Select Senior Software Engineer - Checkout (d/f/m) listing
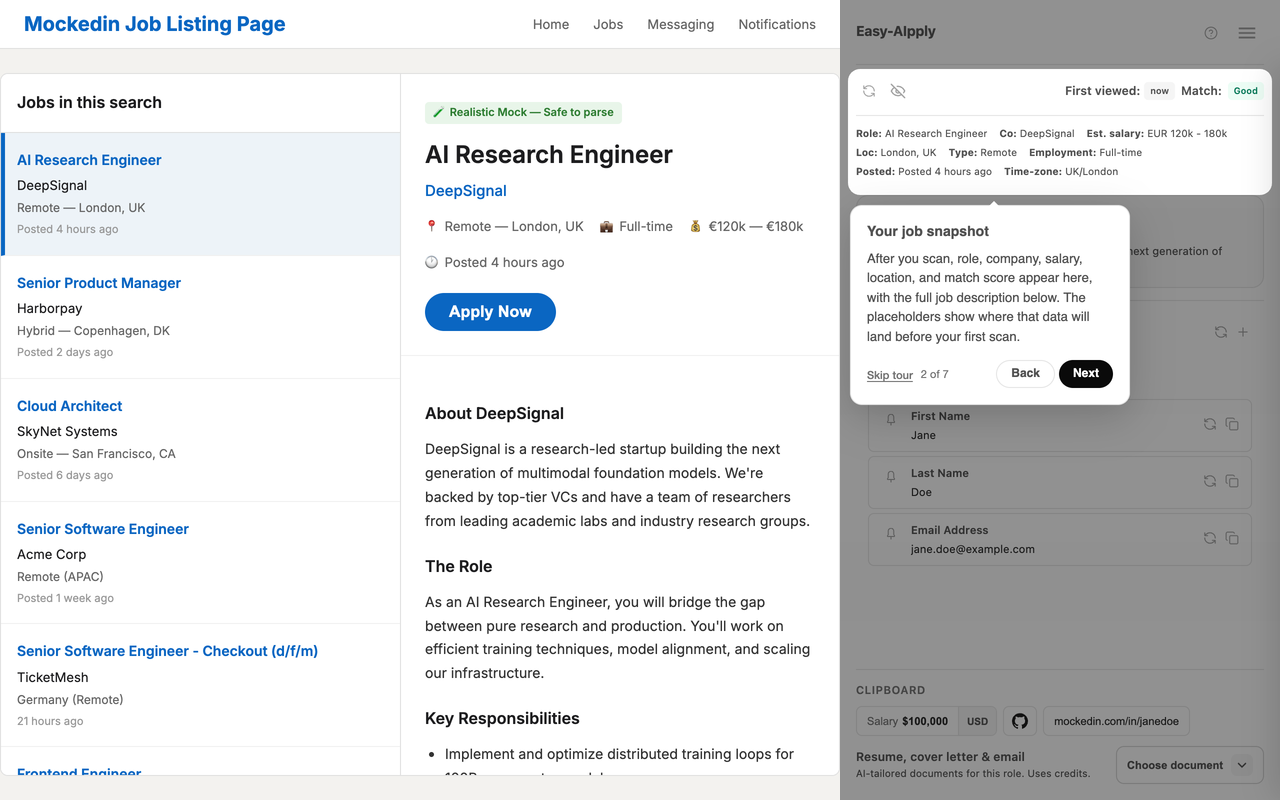The height and width of the screenshot is (800, 1280). pyautogui.click(x=201, y=686)
